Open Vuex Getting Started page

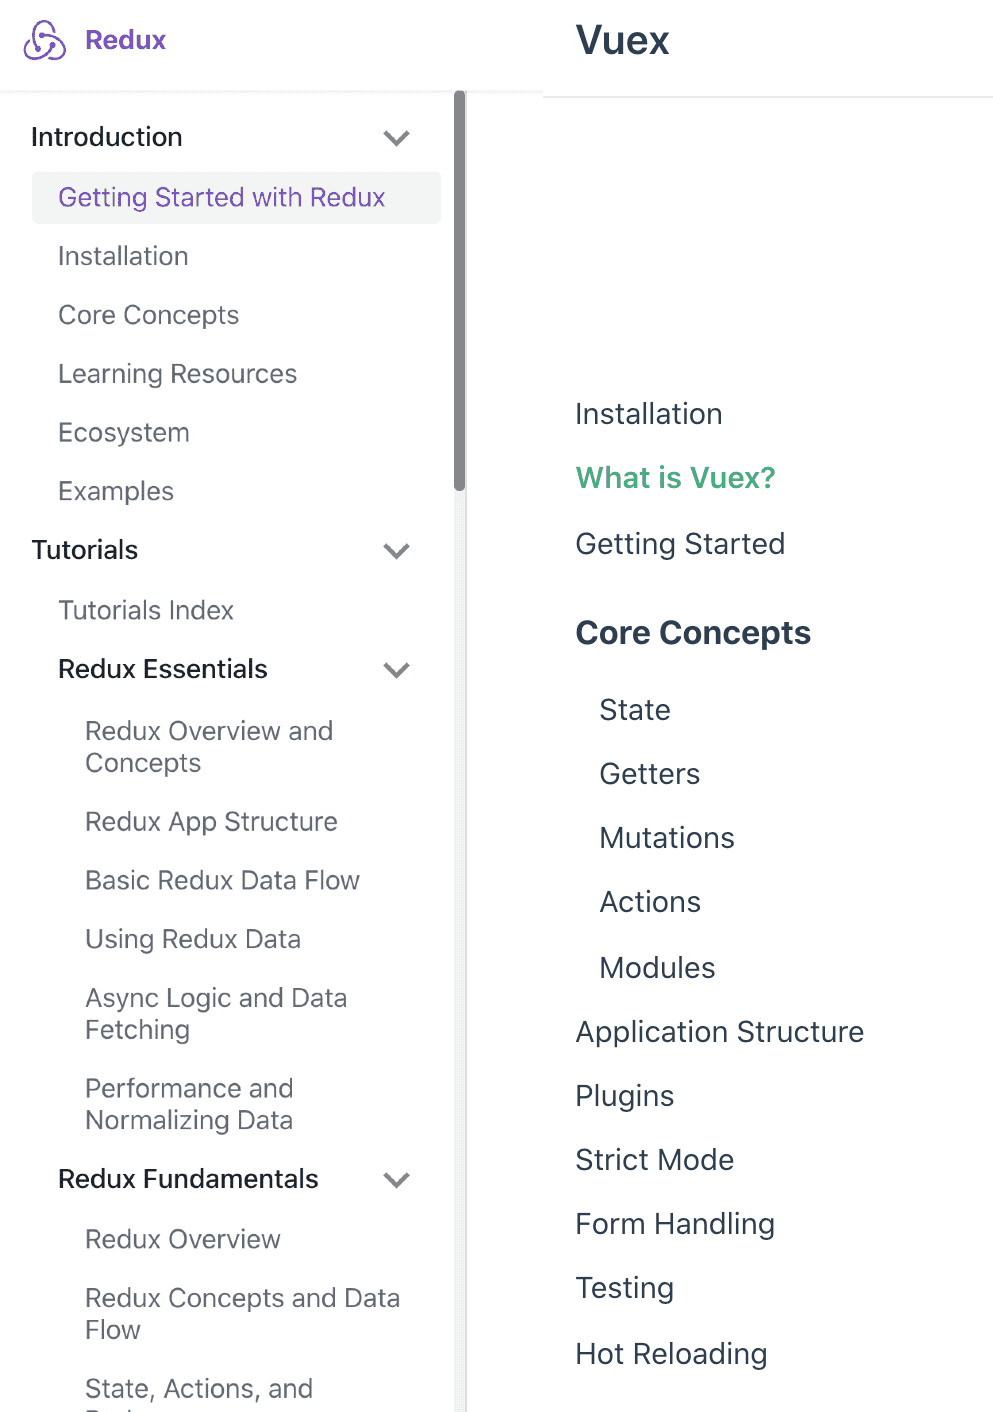680,544
